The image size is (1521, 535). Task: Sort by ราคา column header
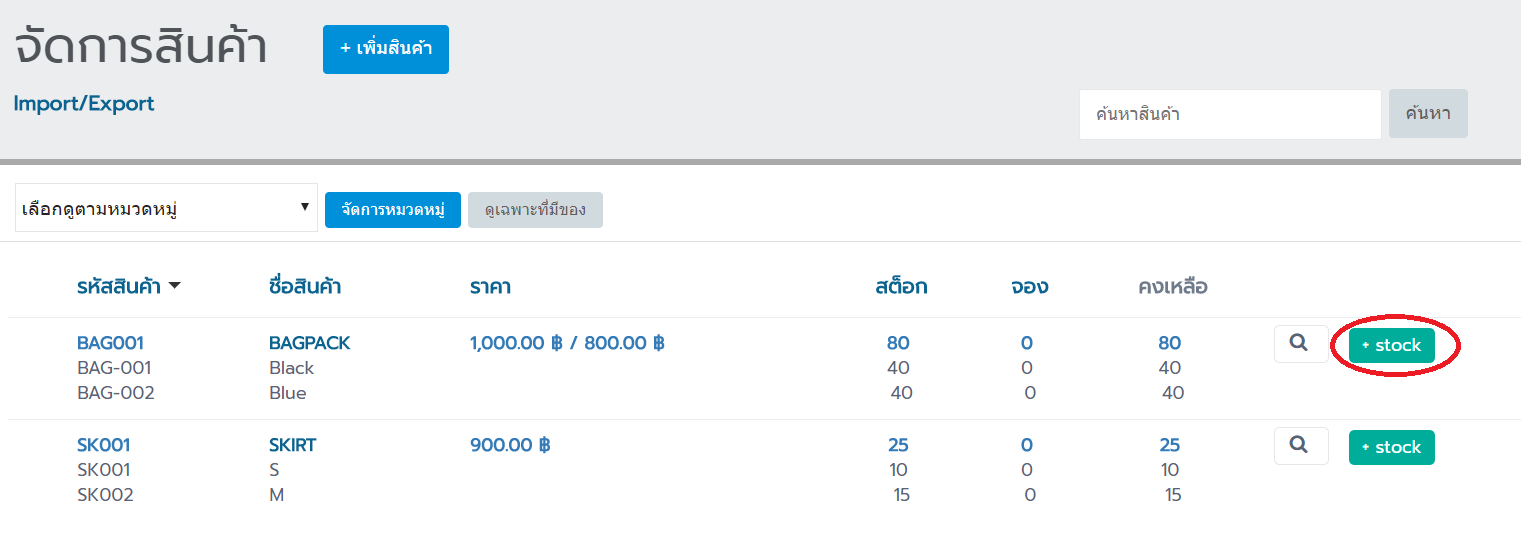coord(490,287)
